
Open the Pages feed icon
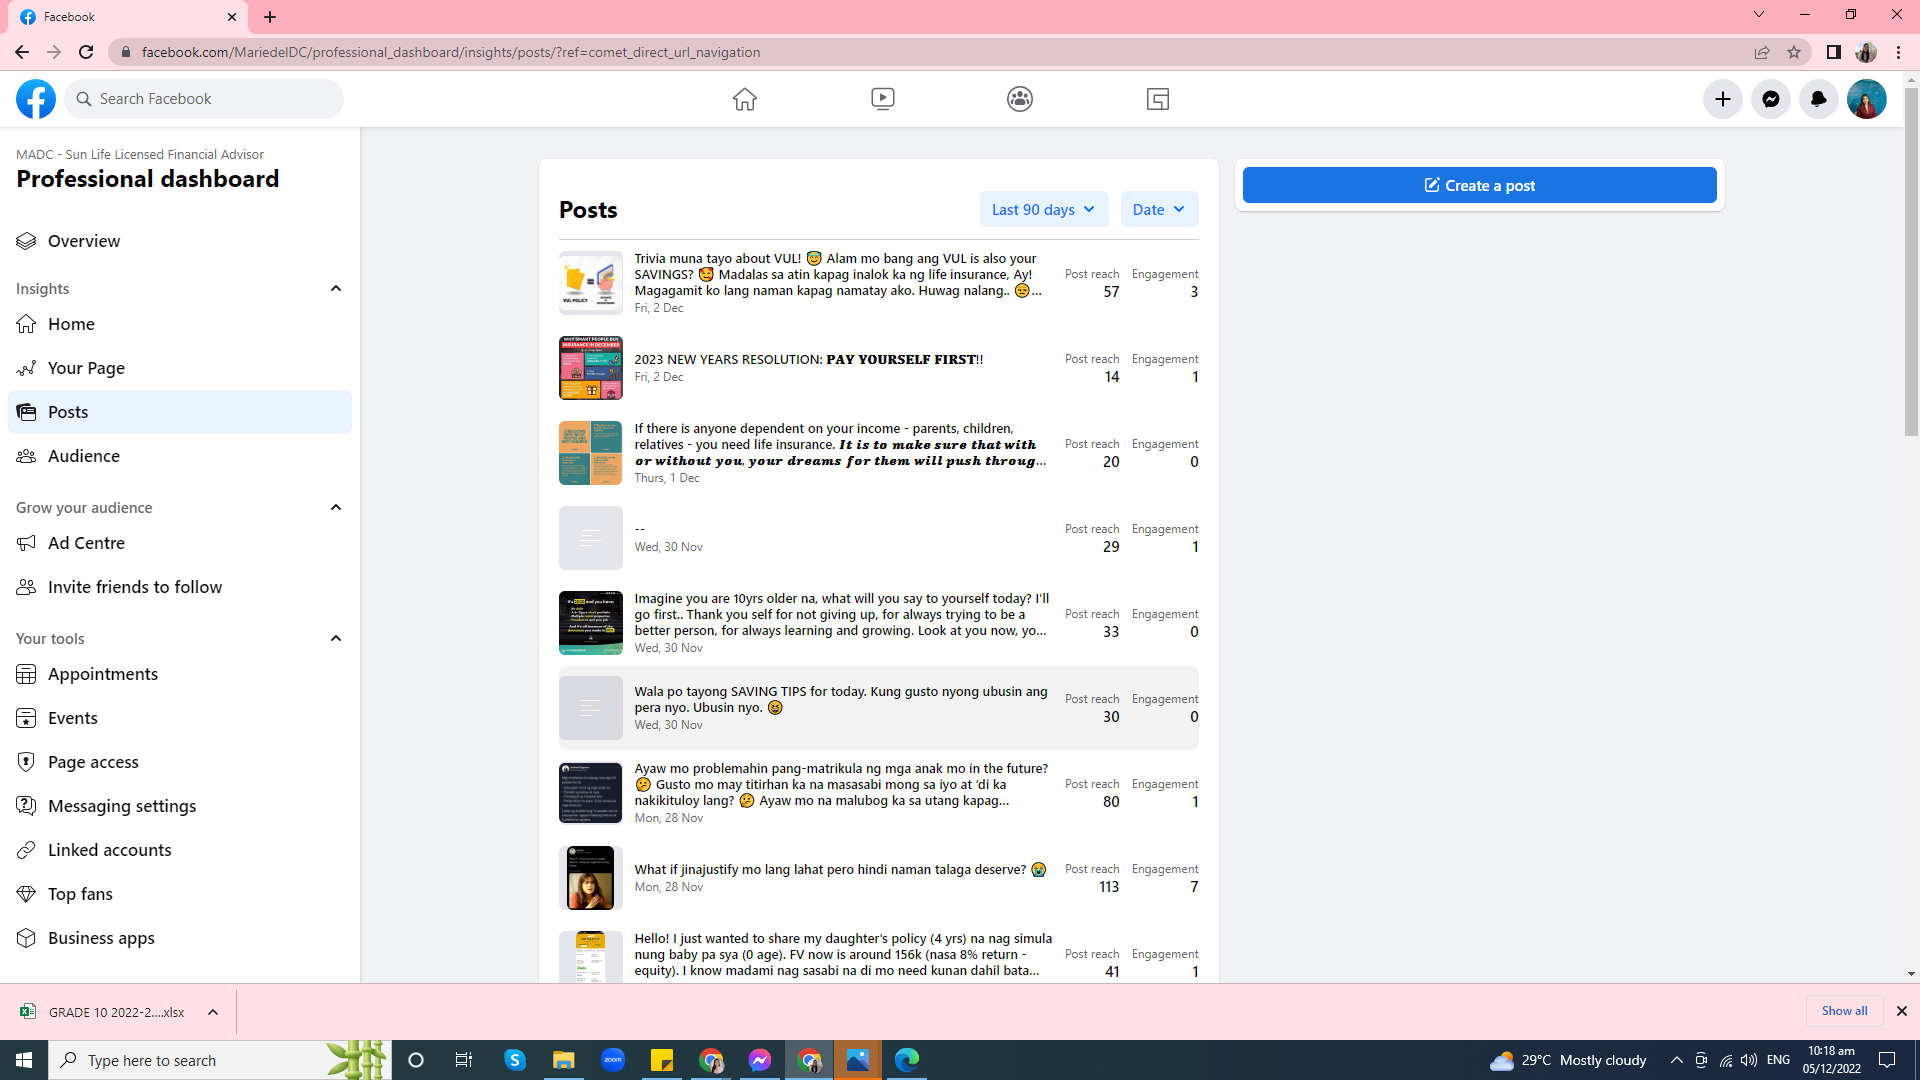(x=1157, y=99)
